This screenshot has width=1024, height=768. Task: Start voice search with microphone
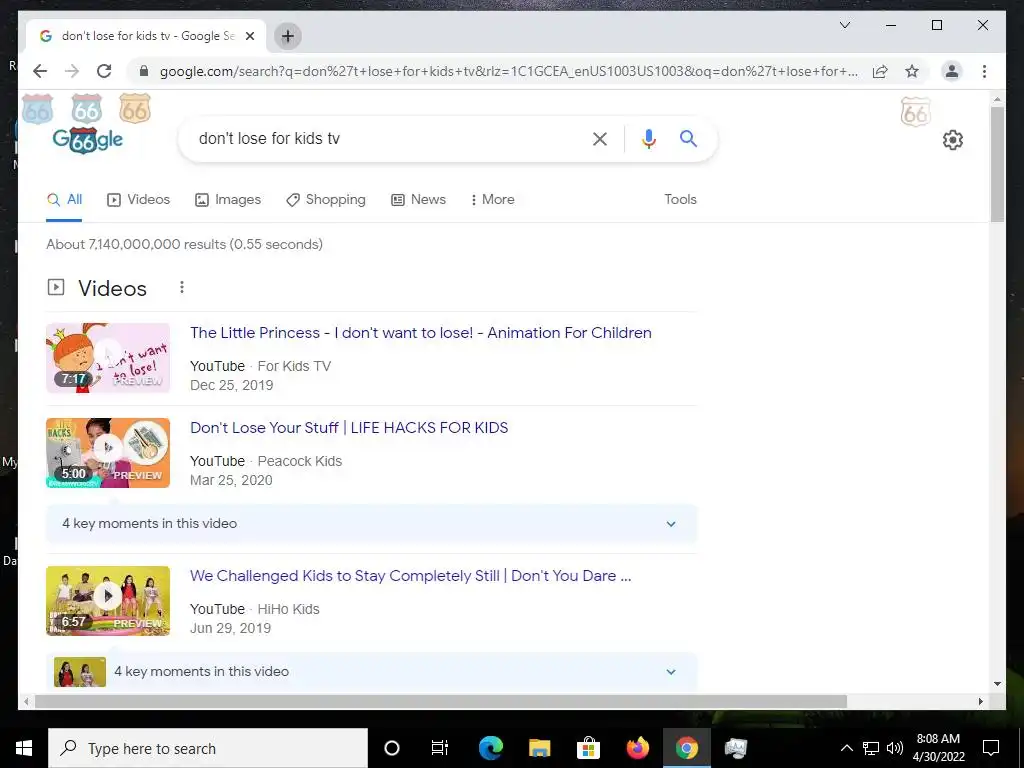[x=648, y=138]
